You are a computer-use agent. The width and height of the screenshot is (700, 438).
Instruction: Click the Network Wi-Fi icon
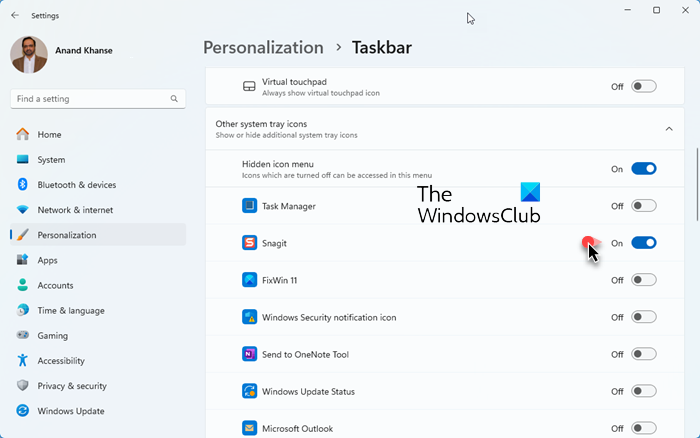(x=23, y=209)
